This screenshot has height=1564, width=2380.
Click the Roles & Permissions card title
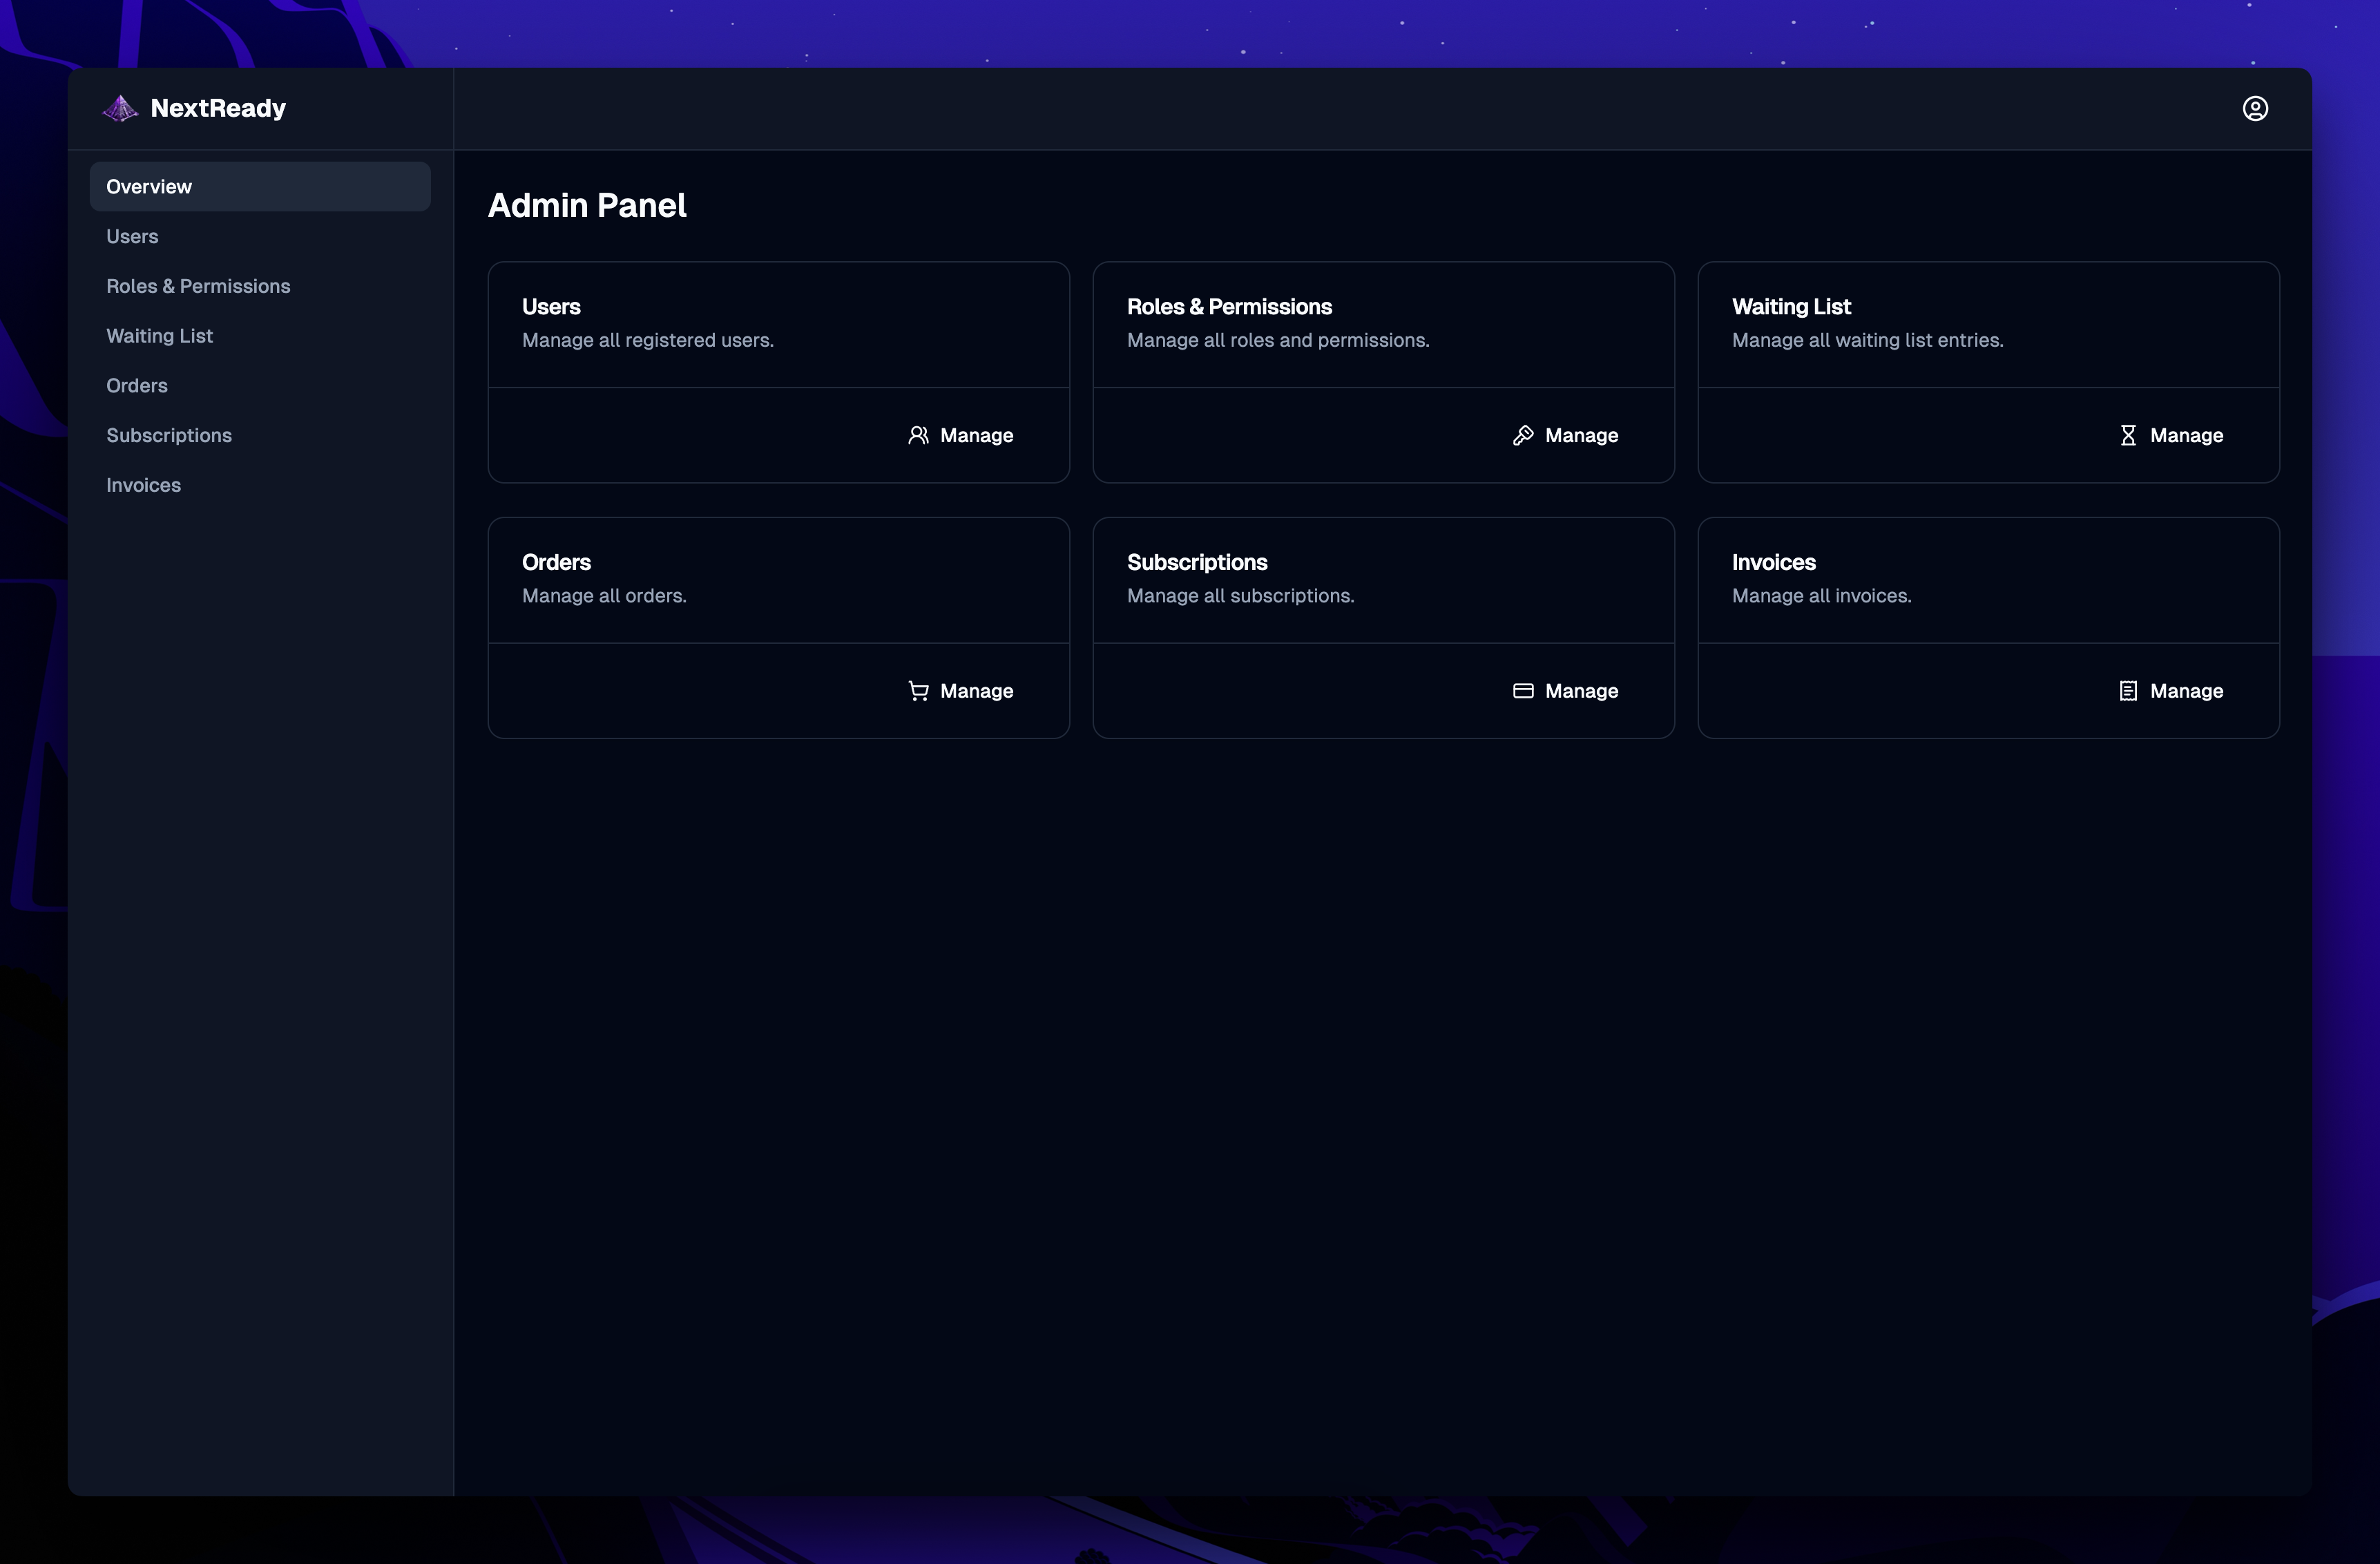click(x=1229, y=307)
